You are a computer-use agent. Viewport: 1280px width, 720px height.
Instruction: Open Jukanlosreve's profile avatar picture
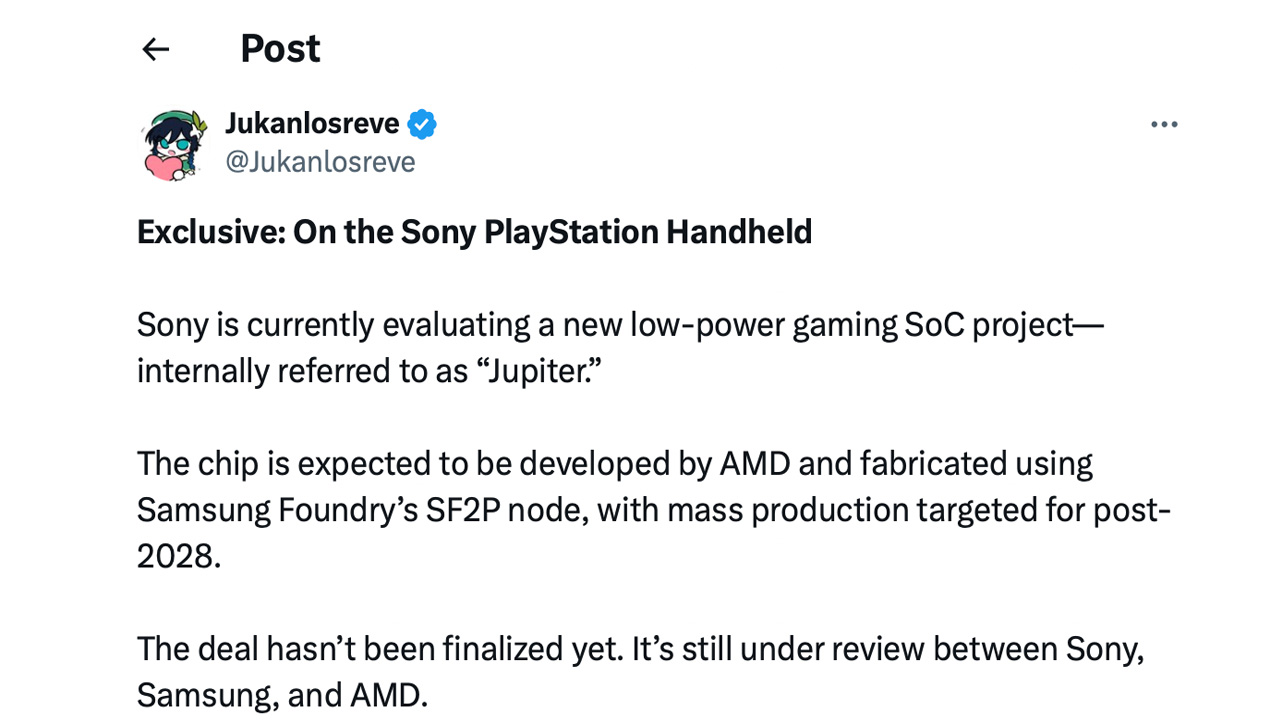coord(173,144)
